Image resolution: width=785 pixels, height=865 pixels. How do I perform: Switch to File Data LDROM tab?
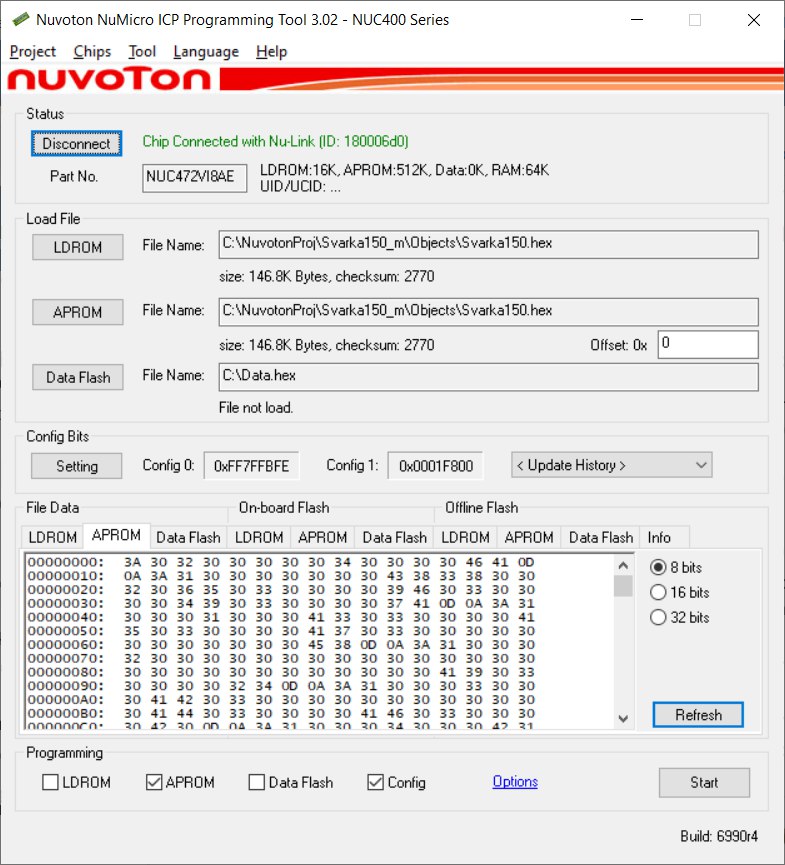click(x=52, y=537)
